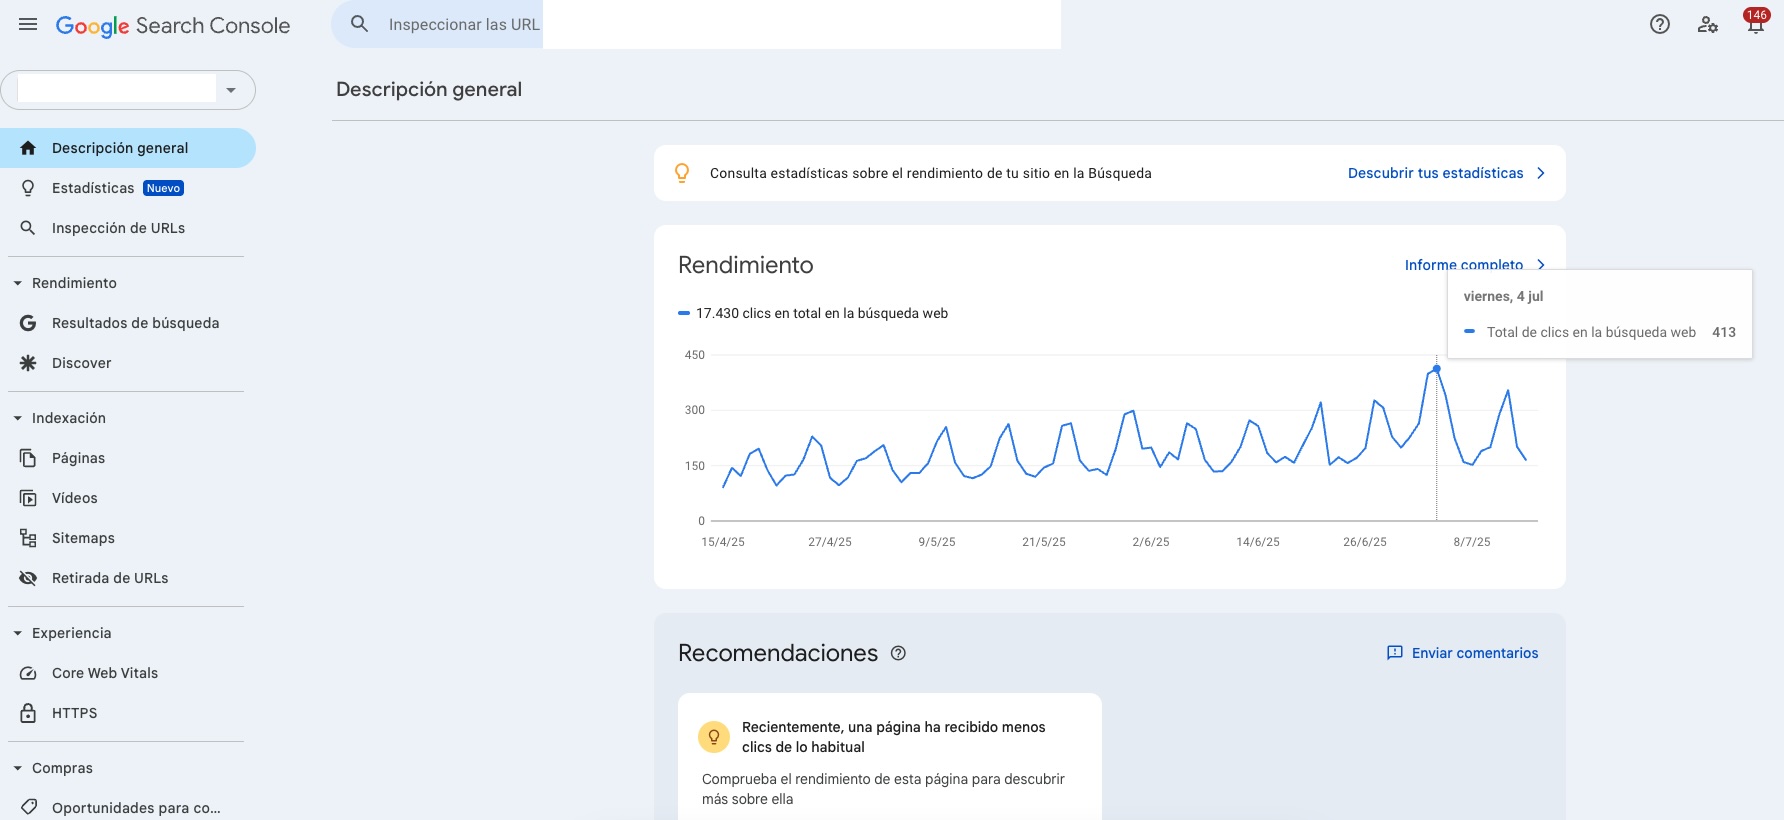Viewport: 1784px width, 820px height.
Task: Click the Google Search Console logo
Action: [173, 26]
